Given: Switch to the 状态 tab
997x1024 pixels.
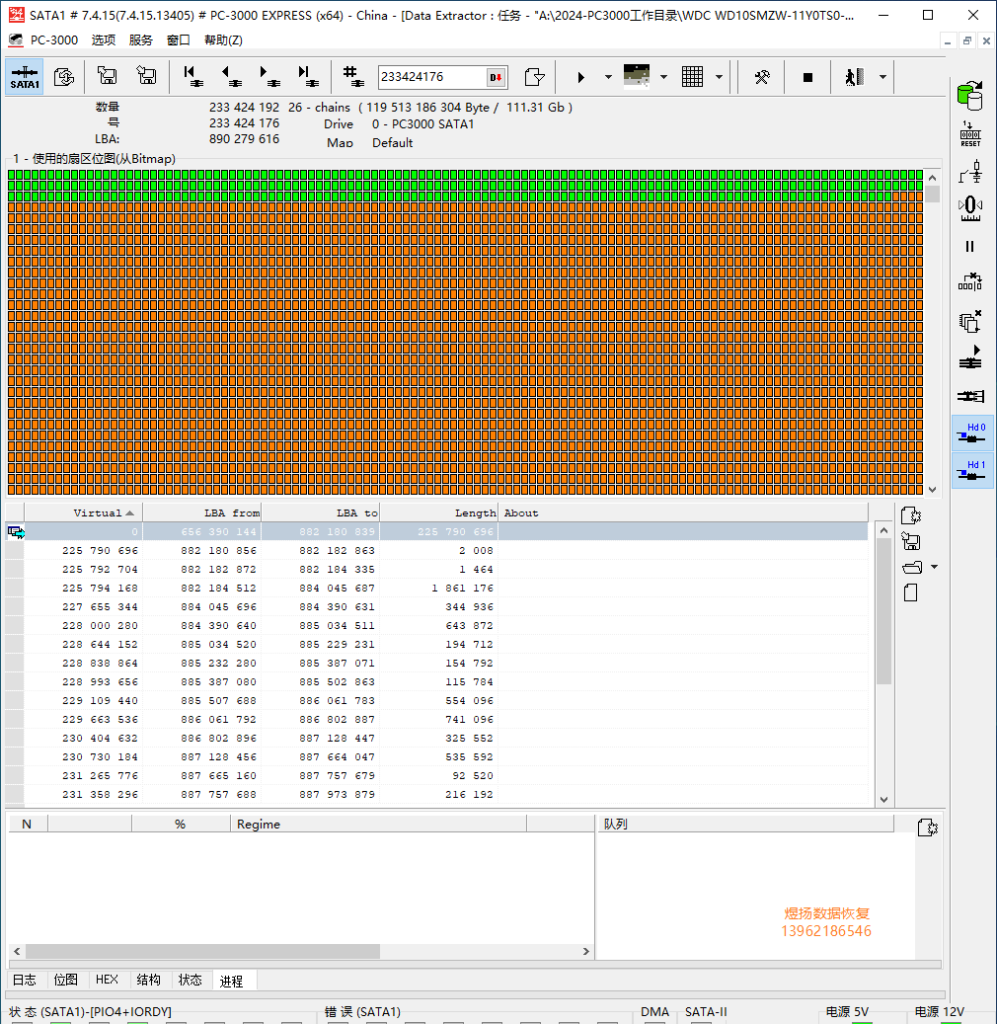Looking at the screenshot, I should pos(190,980).
